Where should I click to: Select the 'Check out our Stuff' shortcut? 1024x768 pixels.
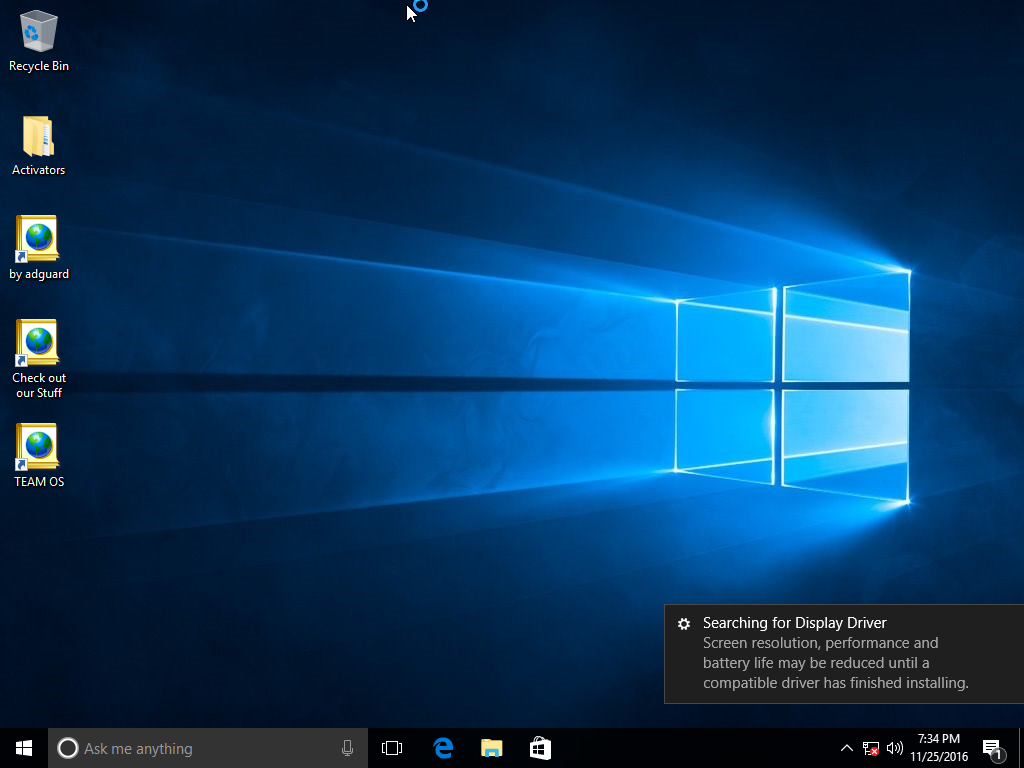coord(39,359)
